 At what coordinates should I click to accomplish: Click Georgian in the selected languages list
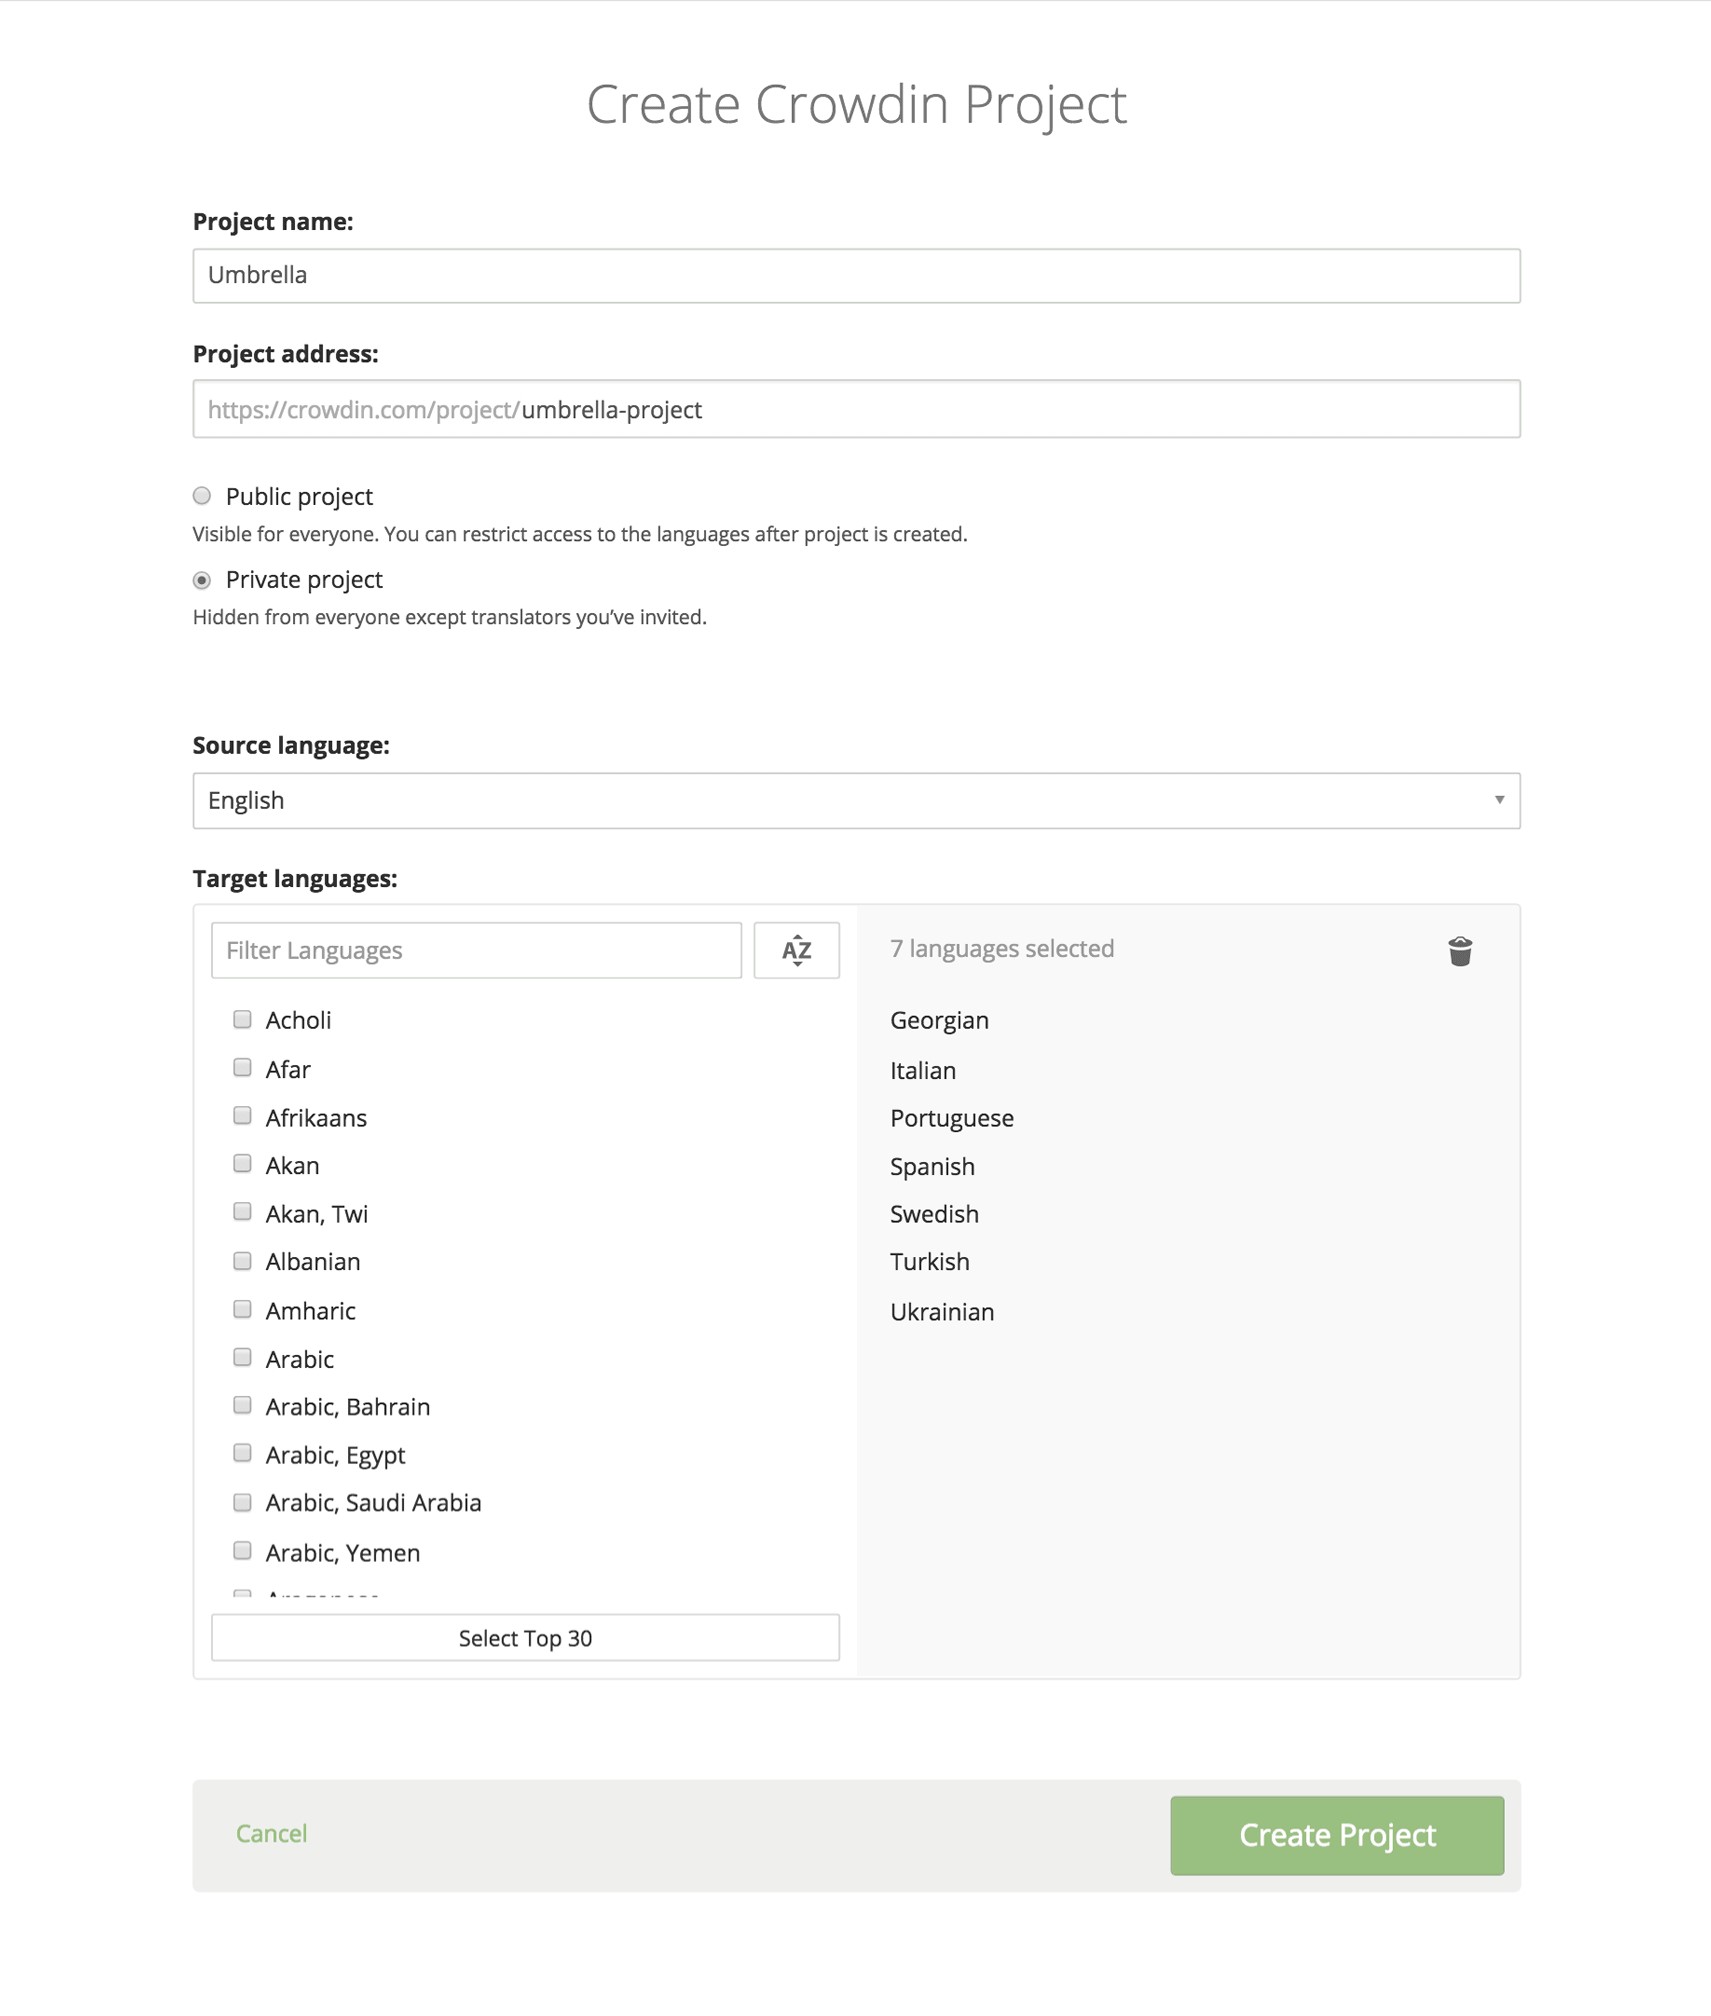[x=939, y=1020]
